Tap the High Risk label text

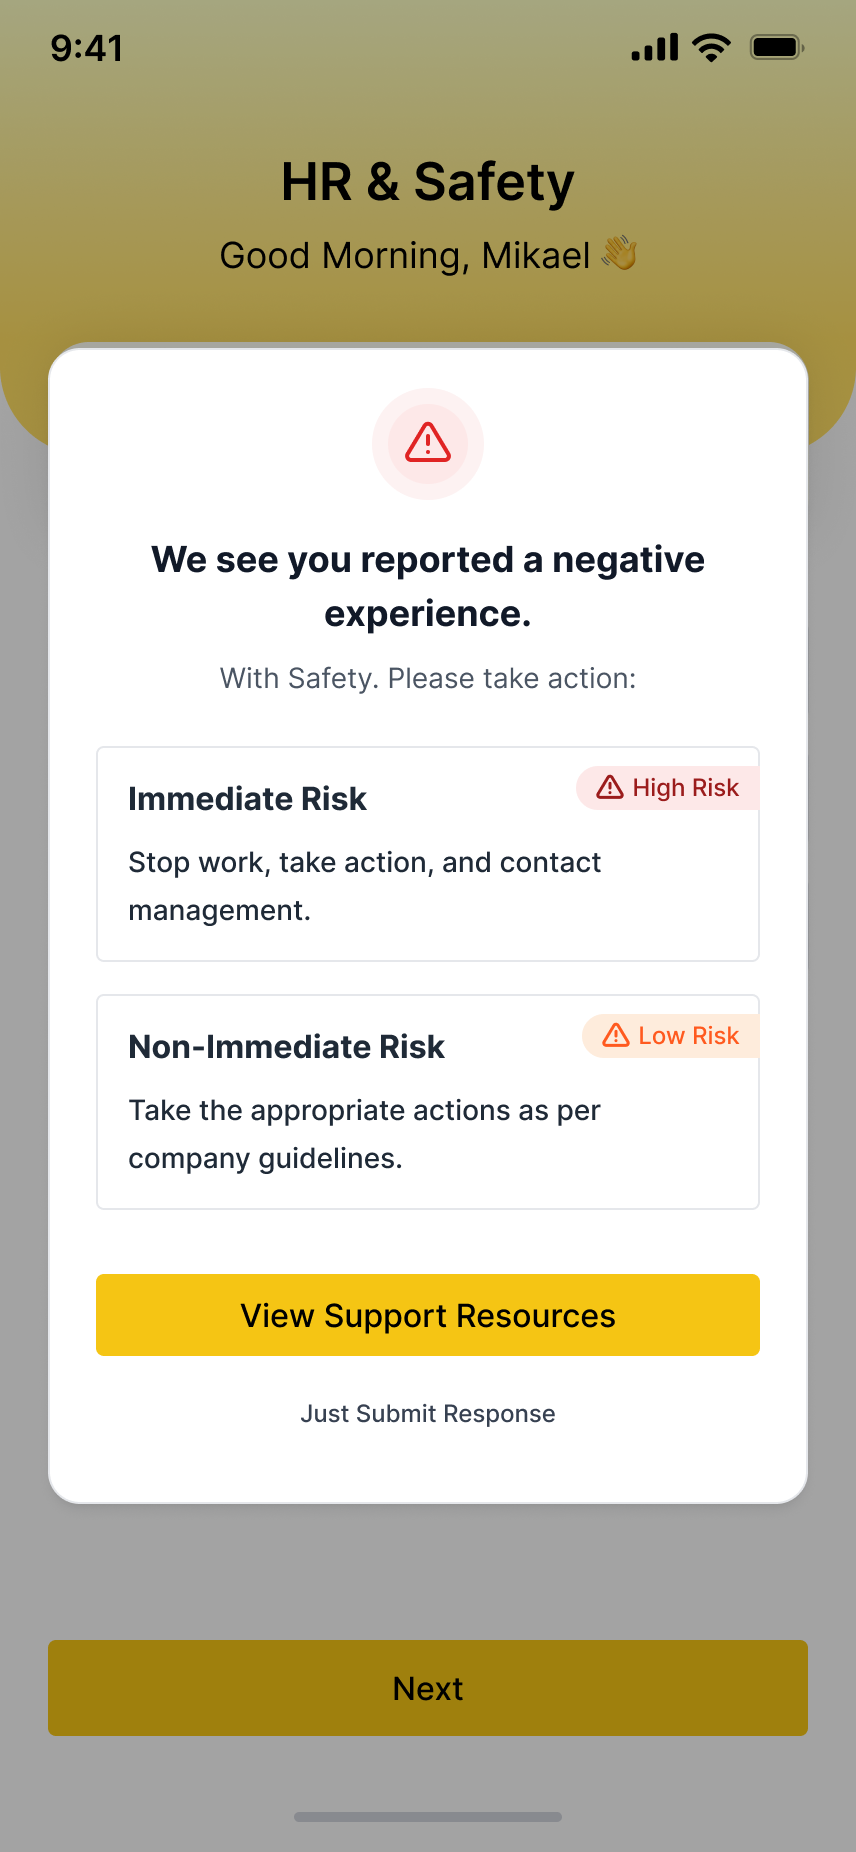(x=686, y=788)
